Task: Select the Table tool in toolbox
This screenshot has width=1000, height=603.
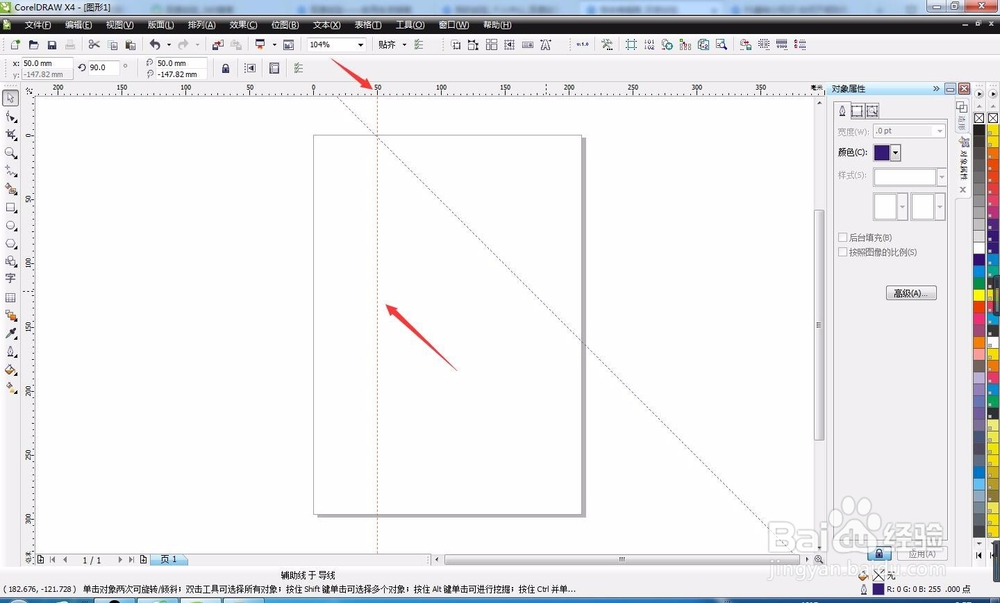Action: [x=11, y=298]
